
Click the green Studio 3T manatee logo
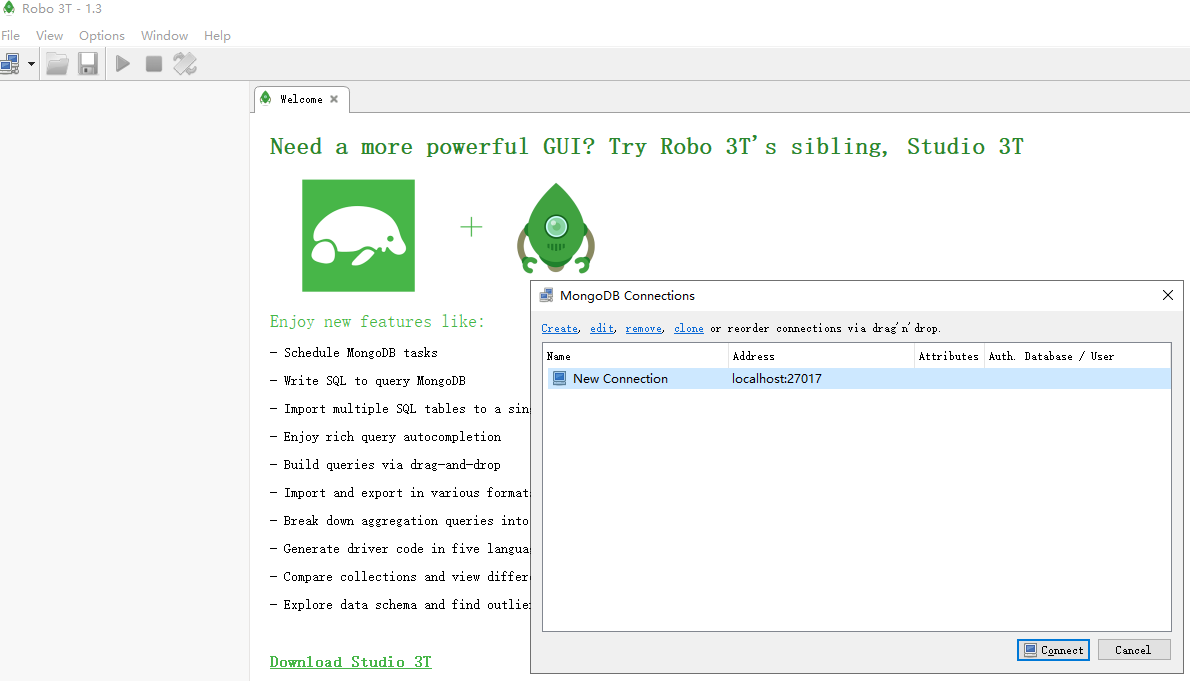click(358, 235)
